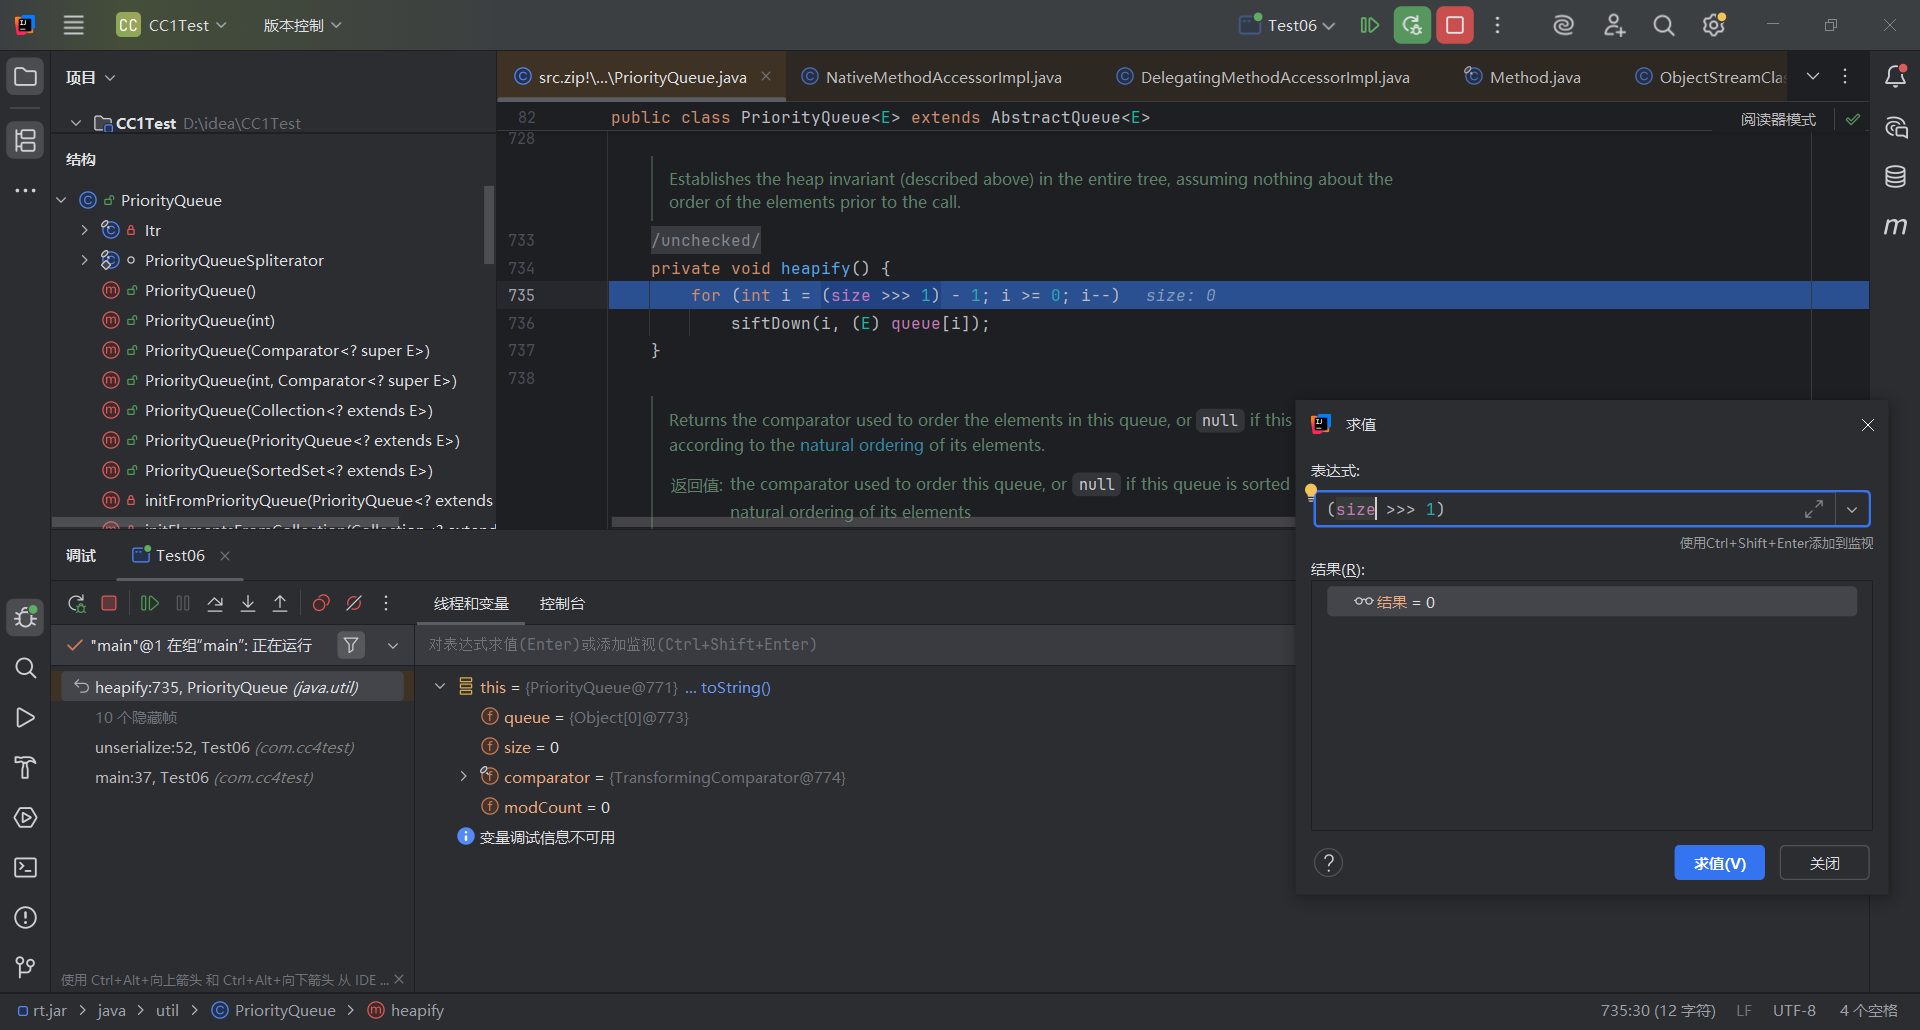Open expression history dropdown in Evaluate
The height and width of the screenshot is (1030, 1920).
point(1852,509)
